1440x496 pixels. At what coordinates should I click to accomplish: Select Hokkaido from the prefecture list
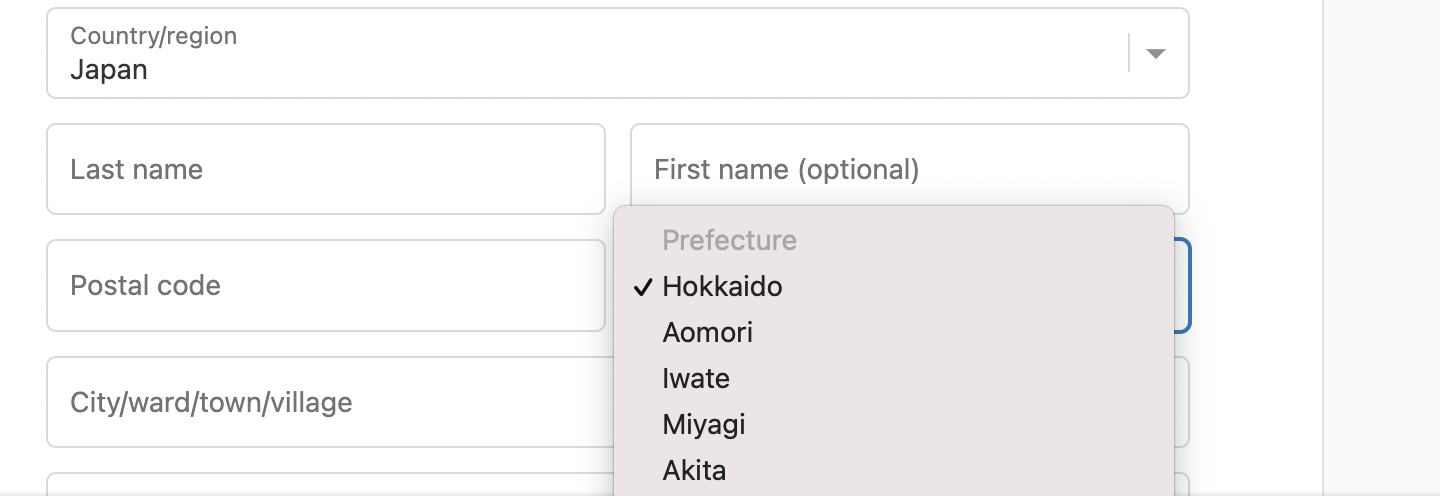click(x=722, y=287)
